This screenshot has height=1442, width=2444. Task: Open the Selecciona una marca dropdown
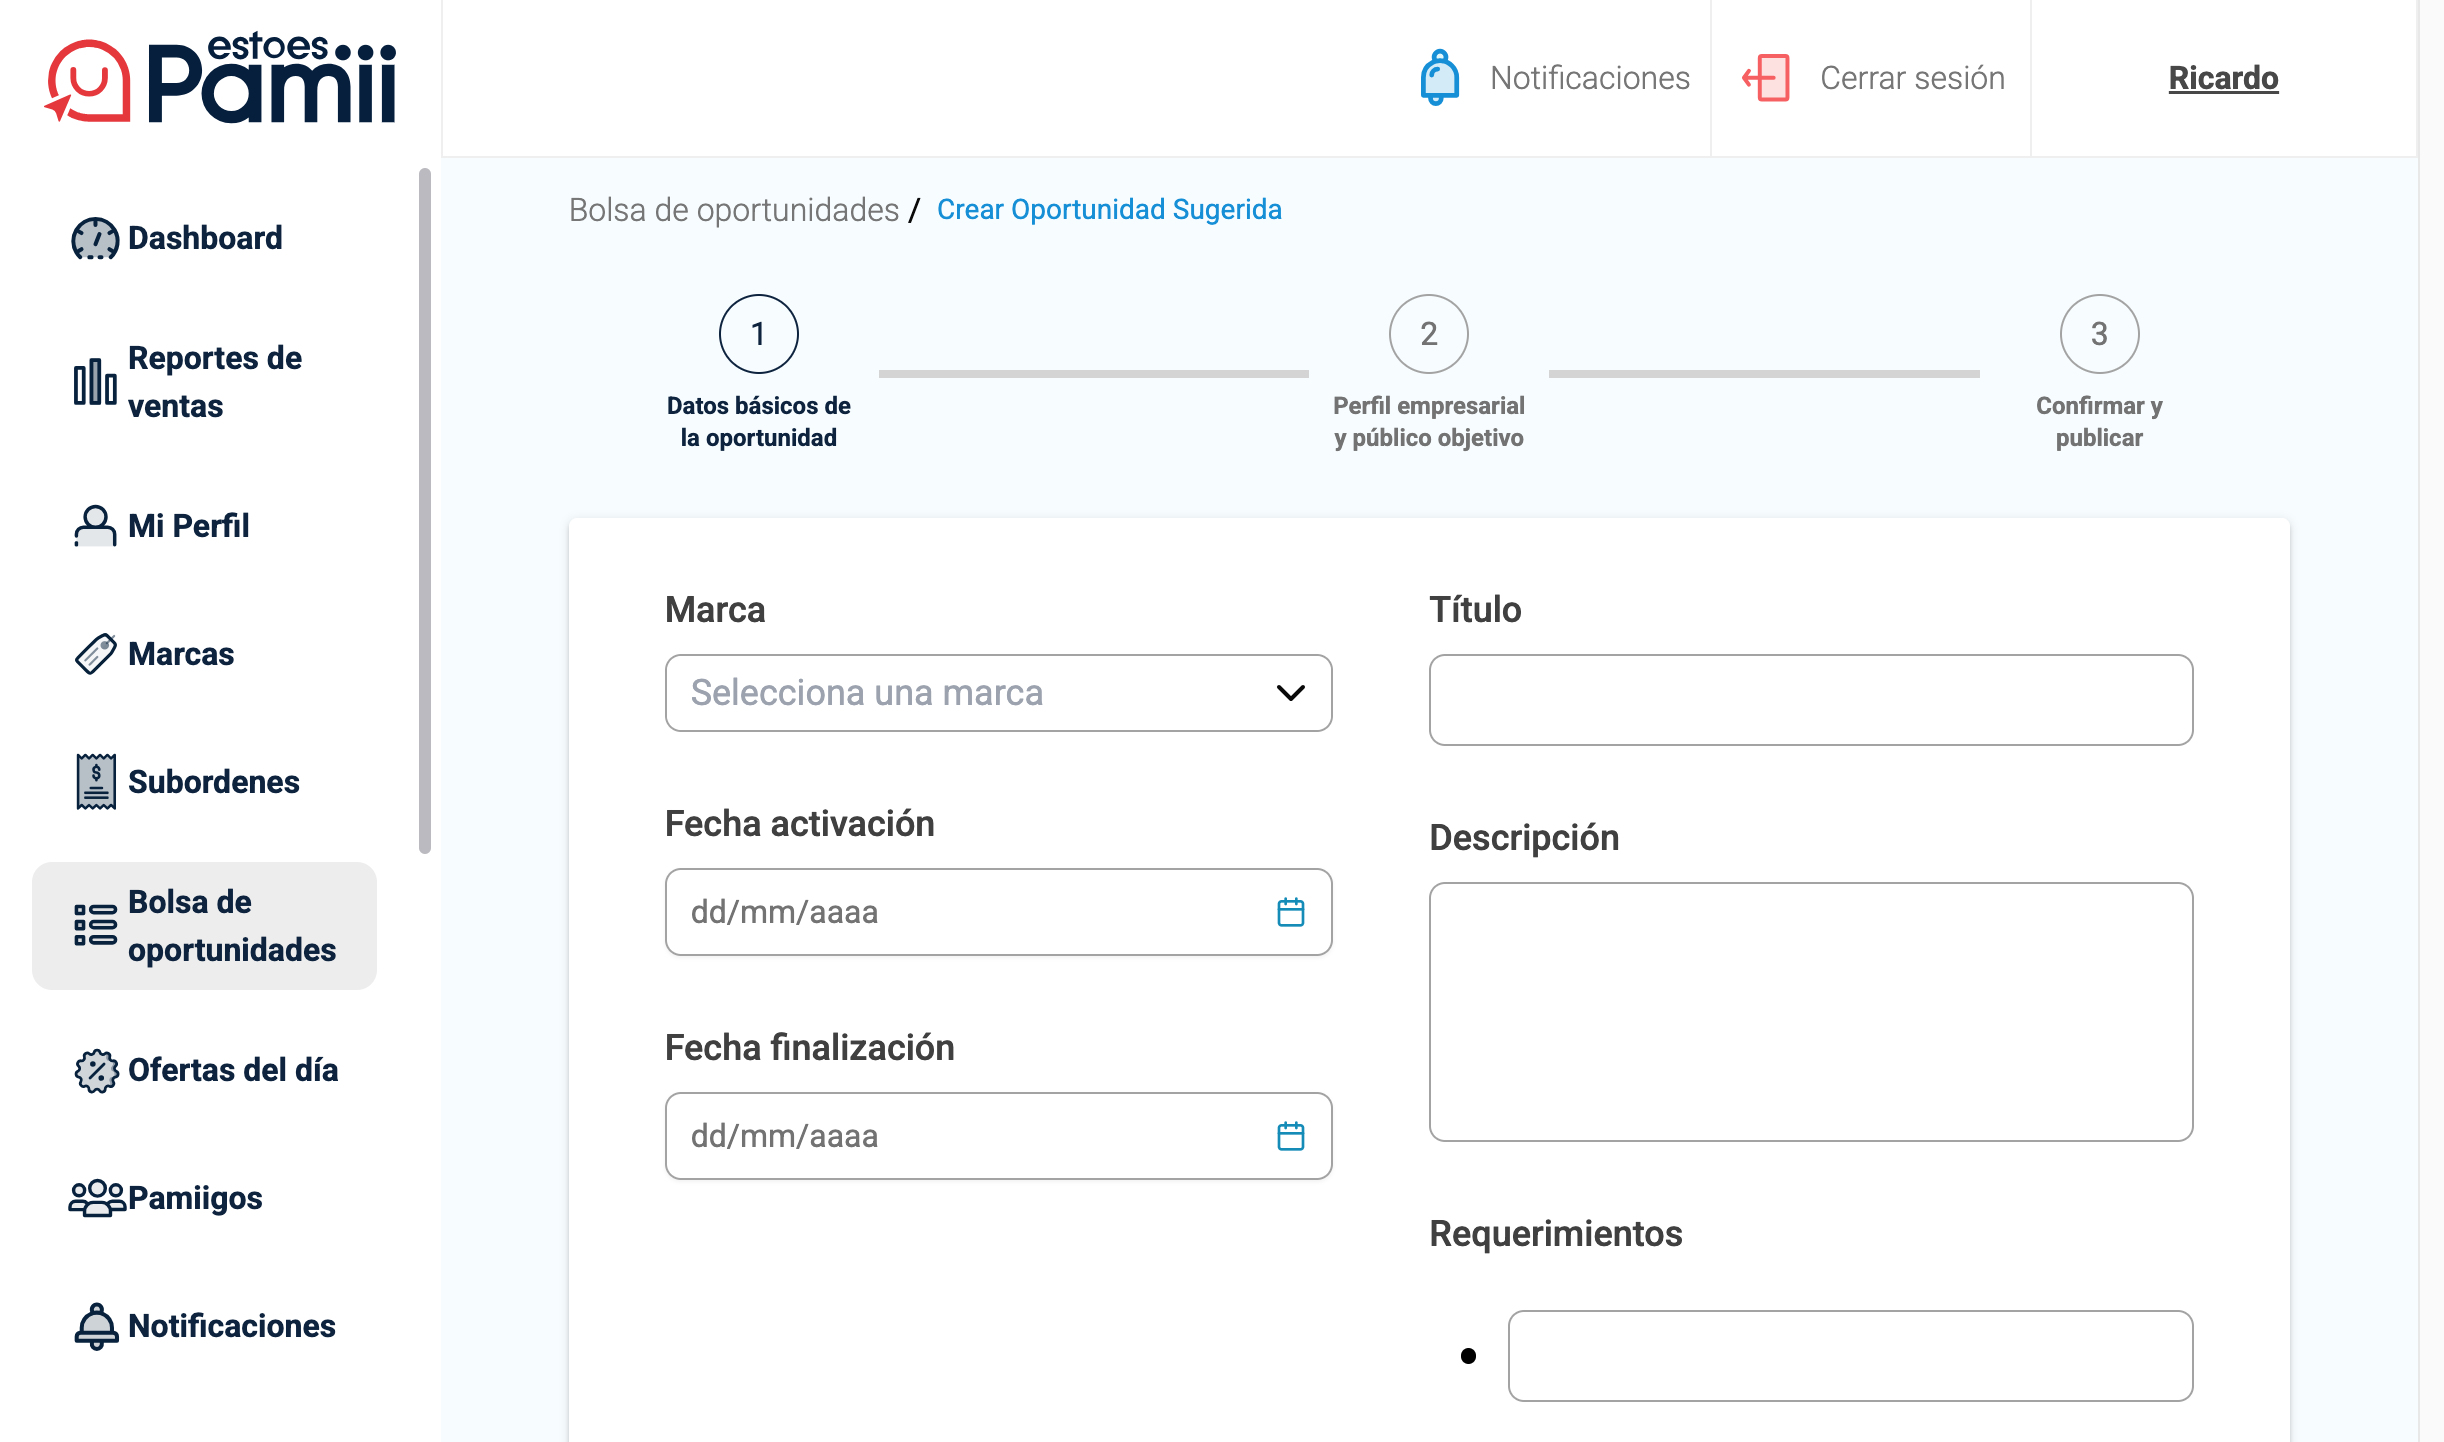997,692
